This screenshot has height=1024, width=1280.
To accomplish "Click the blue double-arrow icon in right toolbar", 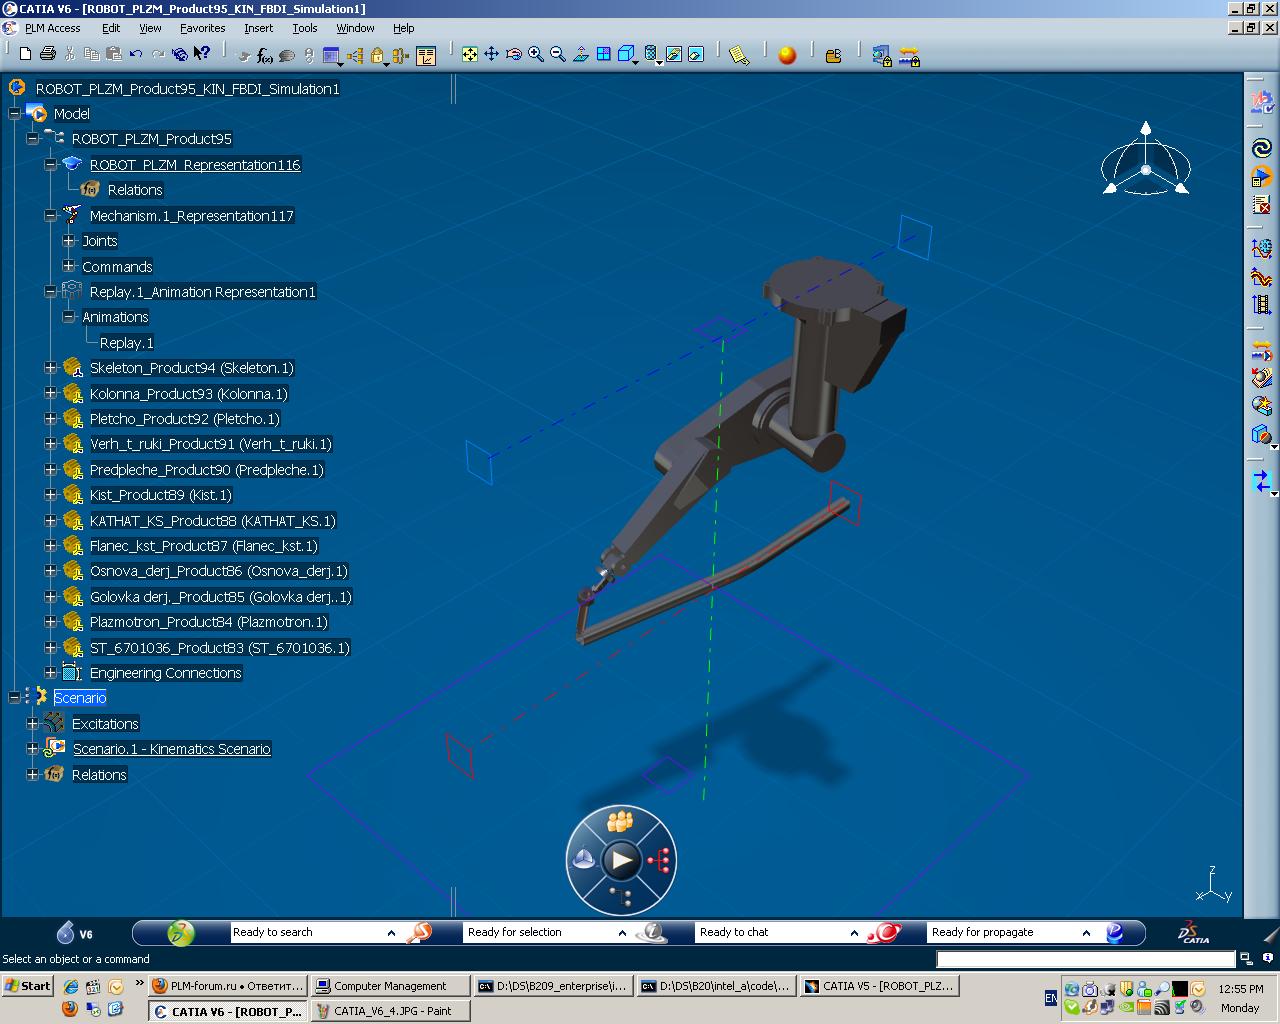I will click(1262, 482).
